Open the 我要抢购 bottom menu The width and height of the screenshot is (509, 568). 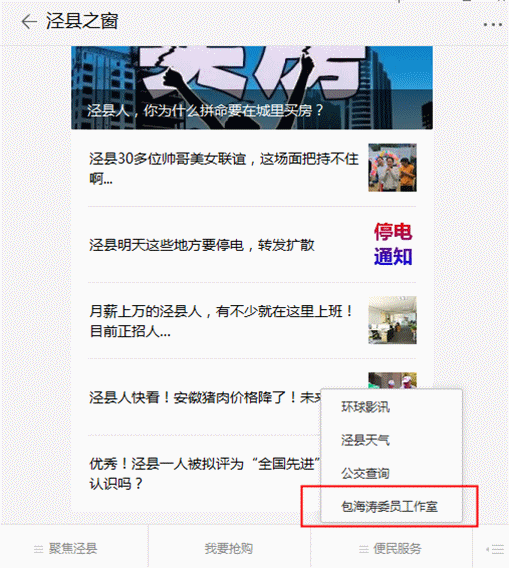(x=229, y=547)
